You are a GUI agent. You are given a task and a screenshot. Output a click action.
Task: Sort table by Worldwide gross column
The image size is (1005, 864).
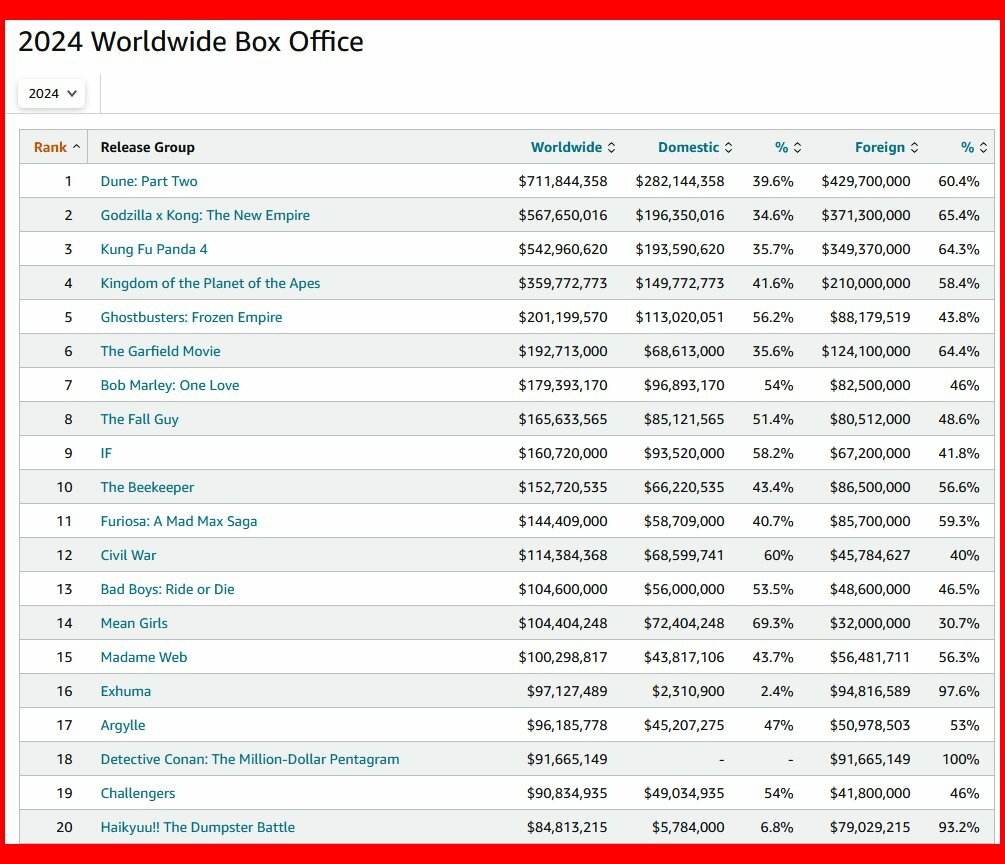click(573, 147)
